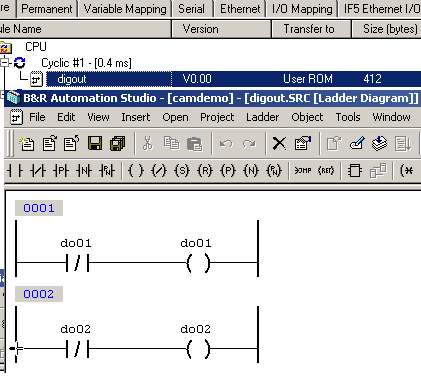Image resolution: width=421 pixels, height=384 pixels.
Task: Open the Project menu
Action: point(217,117)
